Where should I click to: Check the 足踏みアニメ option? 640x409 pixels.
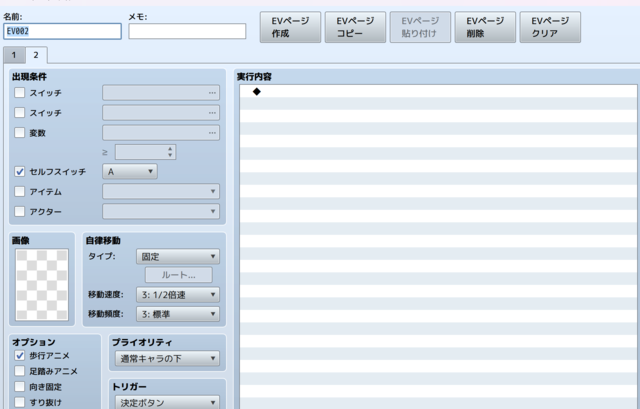pos(20,371)
